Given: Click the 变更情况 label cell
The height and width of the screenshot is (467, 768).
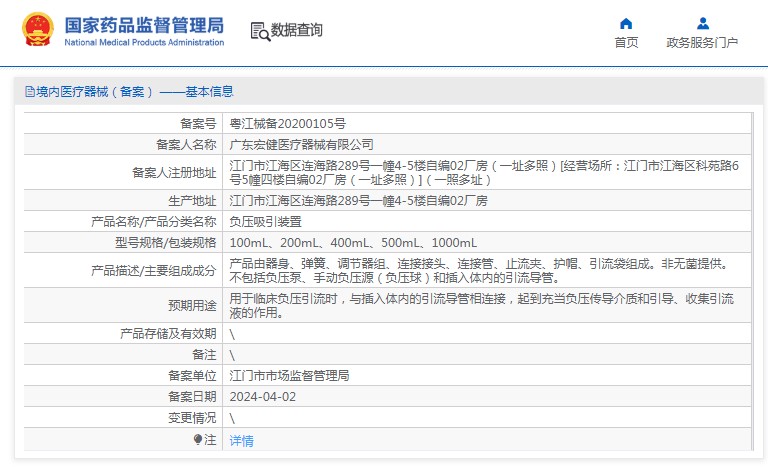Looking at the screenshot, I should [123, 418].
